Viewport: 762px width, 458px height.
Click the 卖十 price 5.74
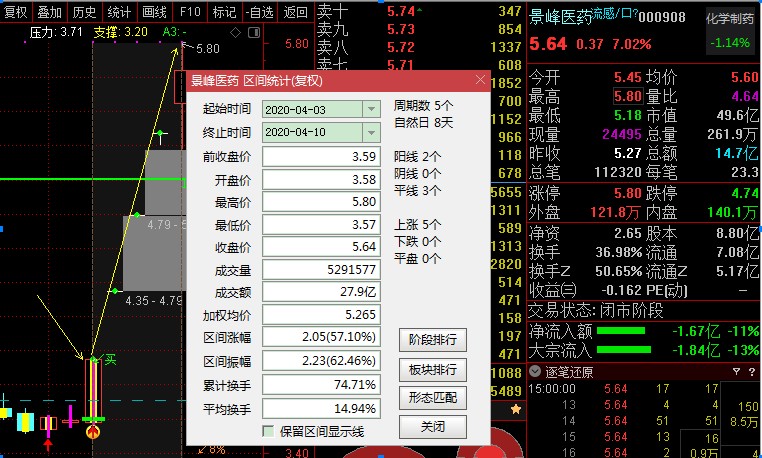click(x=401, y=11)
